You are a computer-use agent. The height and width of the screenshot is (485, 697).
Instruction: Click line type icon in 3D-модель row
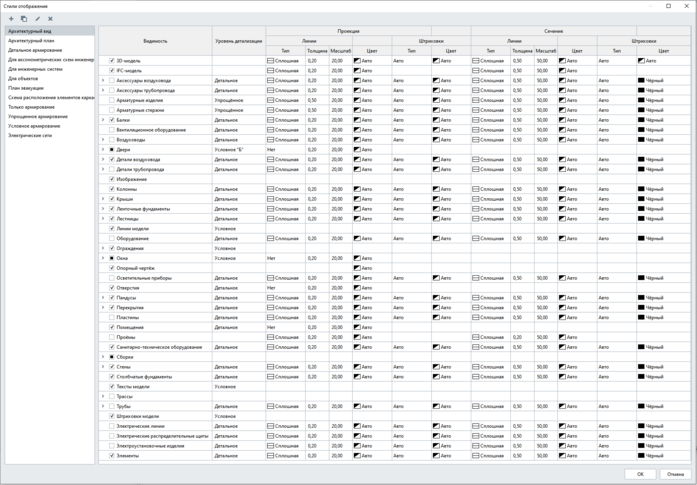[x=270, y=61]
